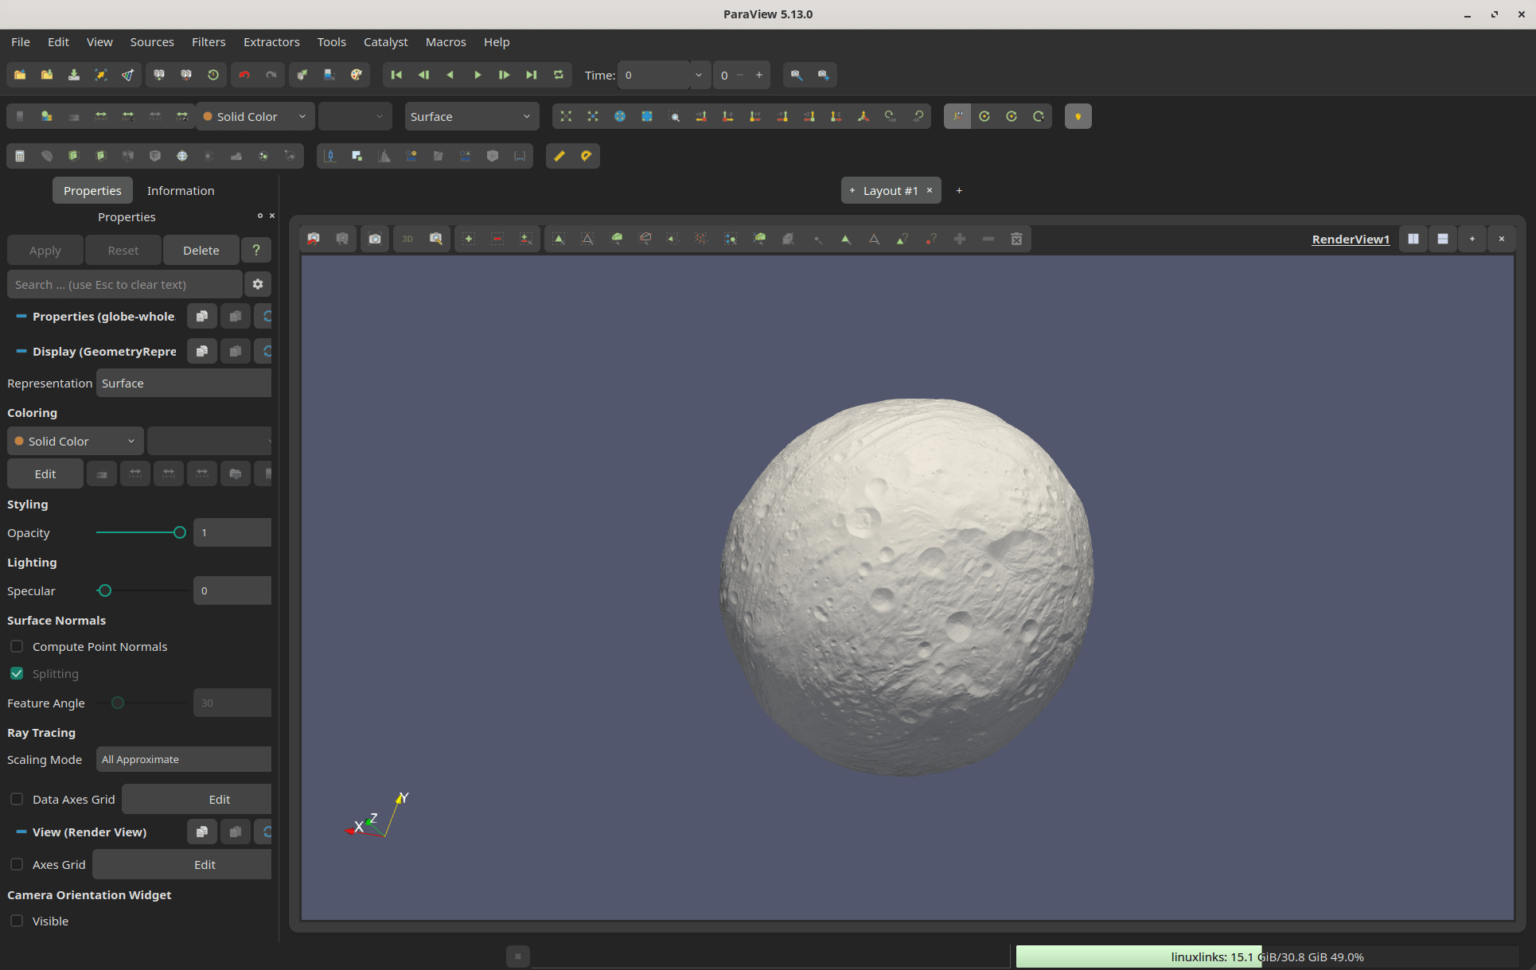
Task: Select the Contour filter icon
Action: pyautogui.click(x=46, y=156)
